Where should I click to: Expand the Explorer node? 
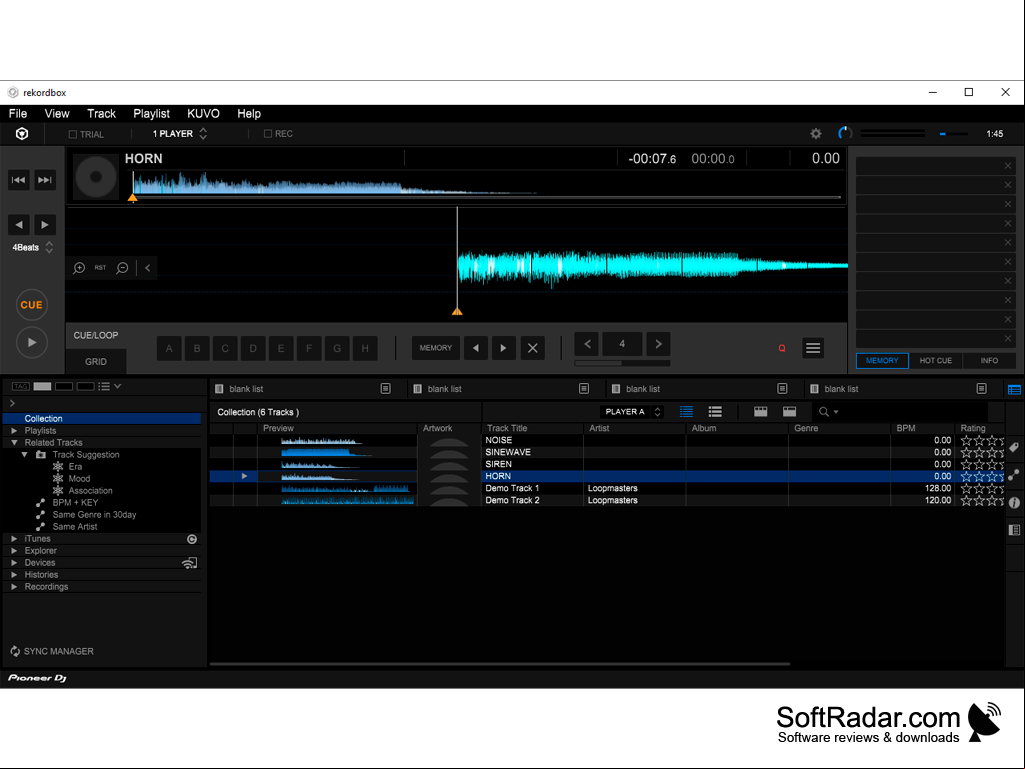pos(14,551)
